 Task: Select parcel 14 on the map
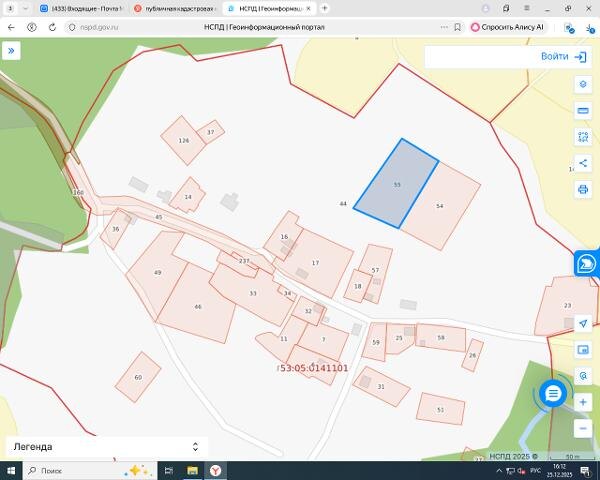point(188,197)
